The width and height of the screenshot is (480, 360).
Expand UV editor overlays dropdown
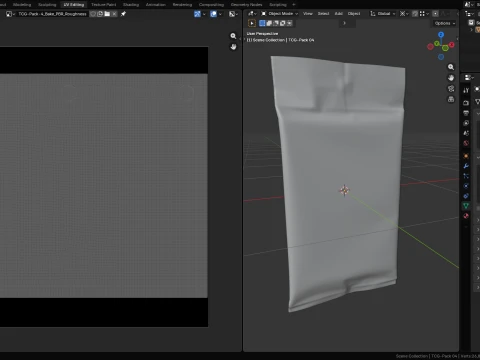[220, 14]
